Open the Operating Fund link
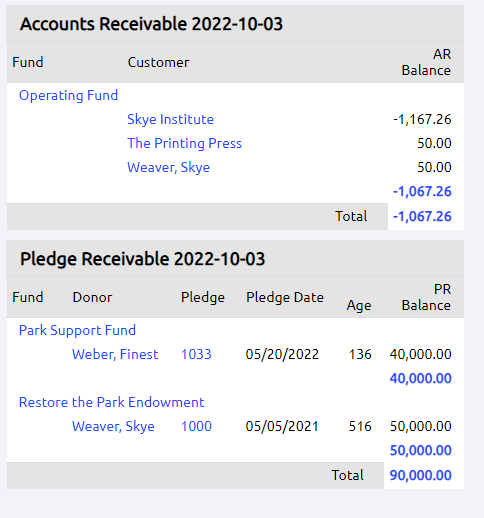This screenshot has width=484, height=518. coord(68,96)
